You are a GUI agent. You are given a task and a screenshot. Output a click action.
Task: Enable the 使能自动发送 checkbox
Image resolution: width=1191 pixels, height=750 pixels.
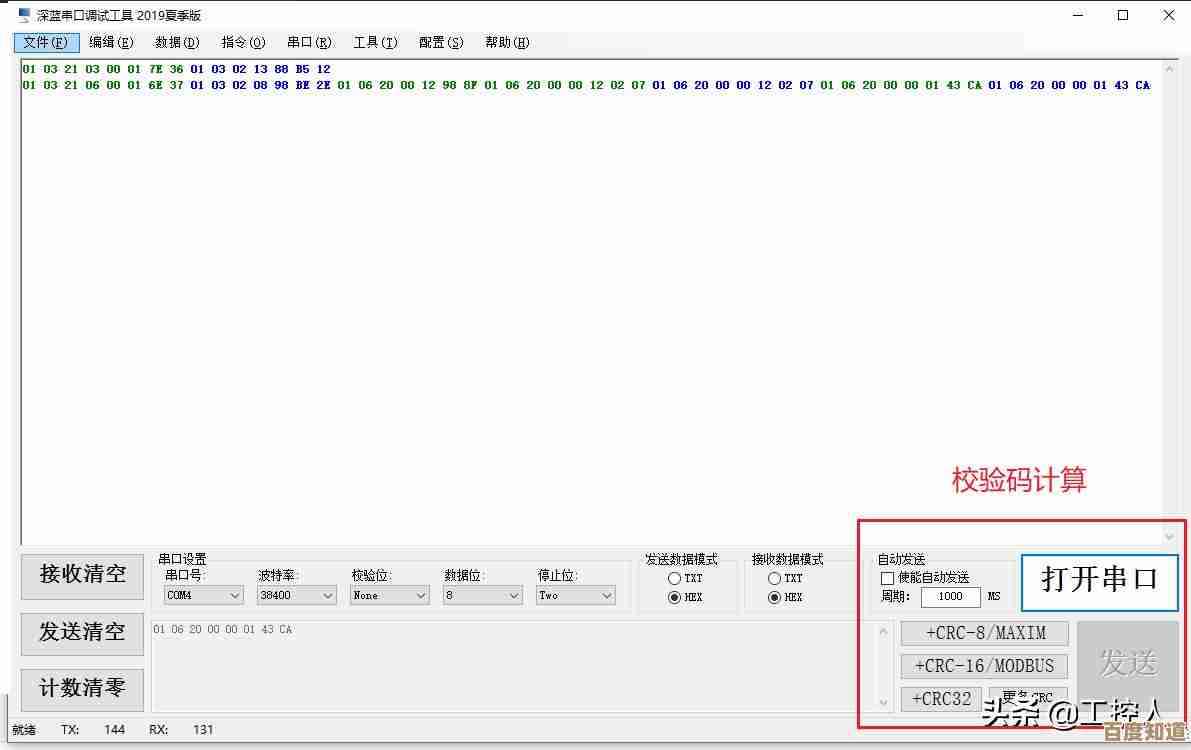[887, 578]
